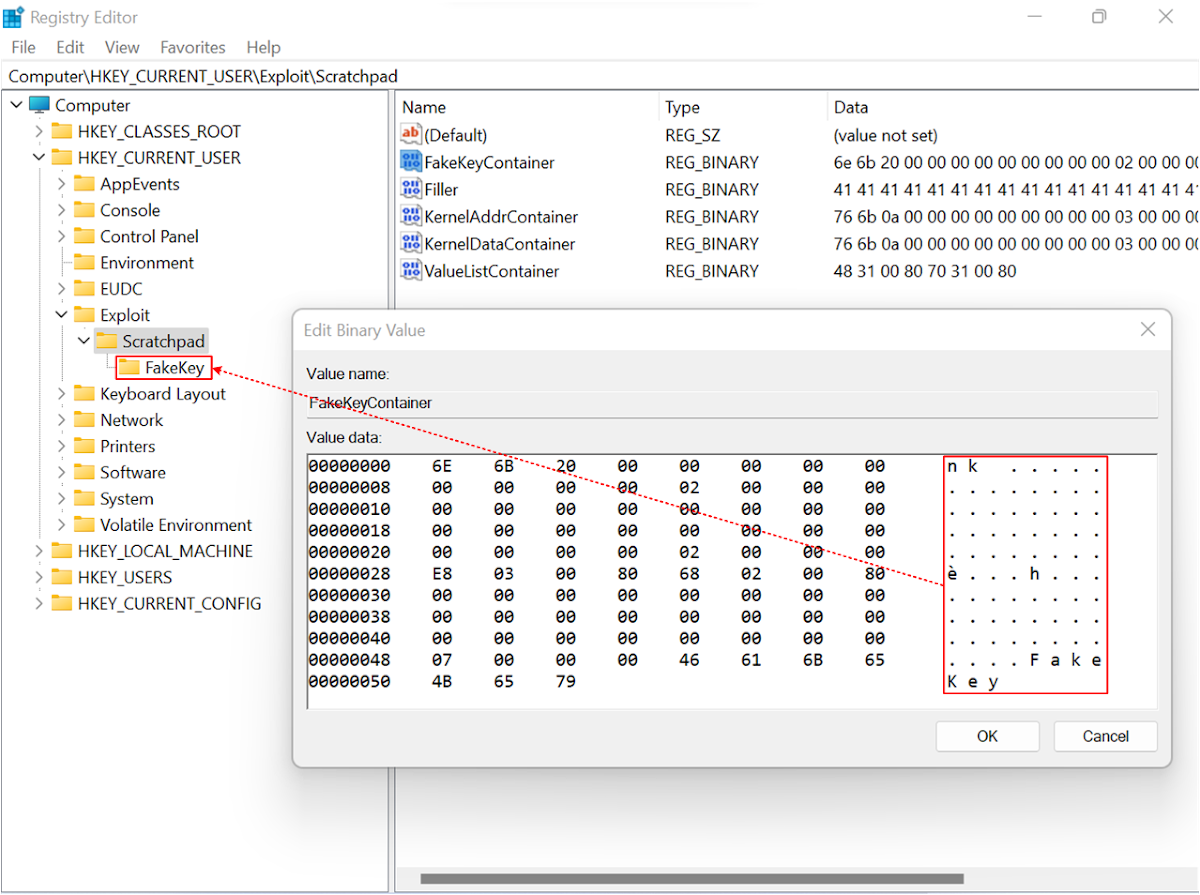Click the REG_SZ icon next to (Default)

[x=411, y=134]
